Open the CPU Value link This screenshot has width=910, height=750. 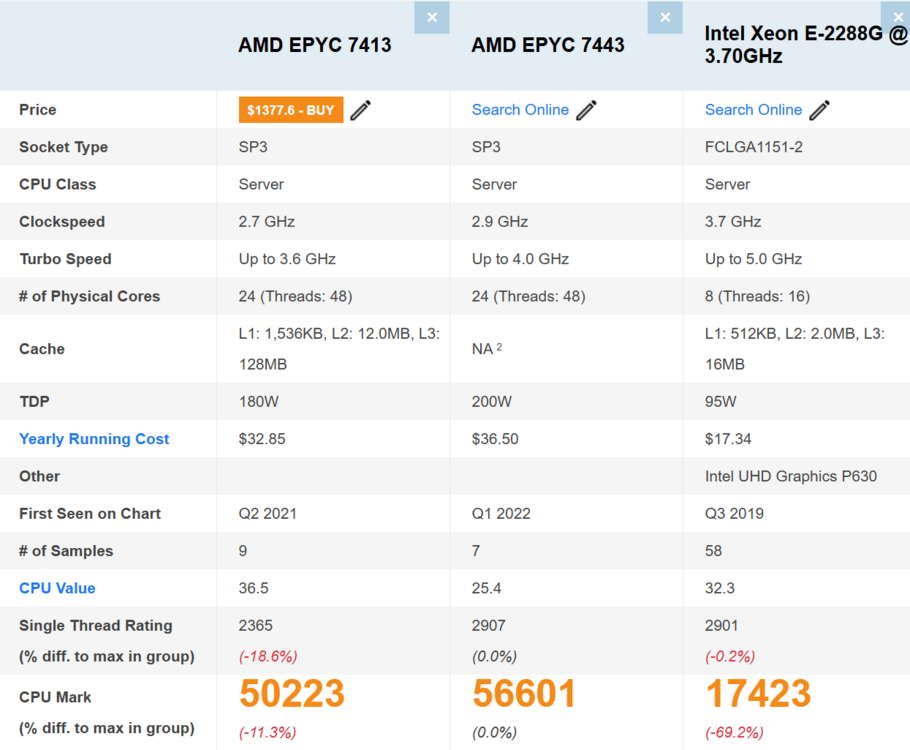point(57,588)
